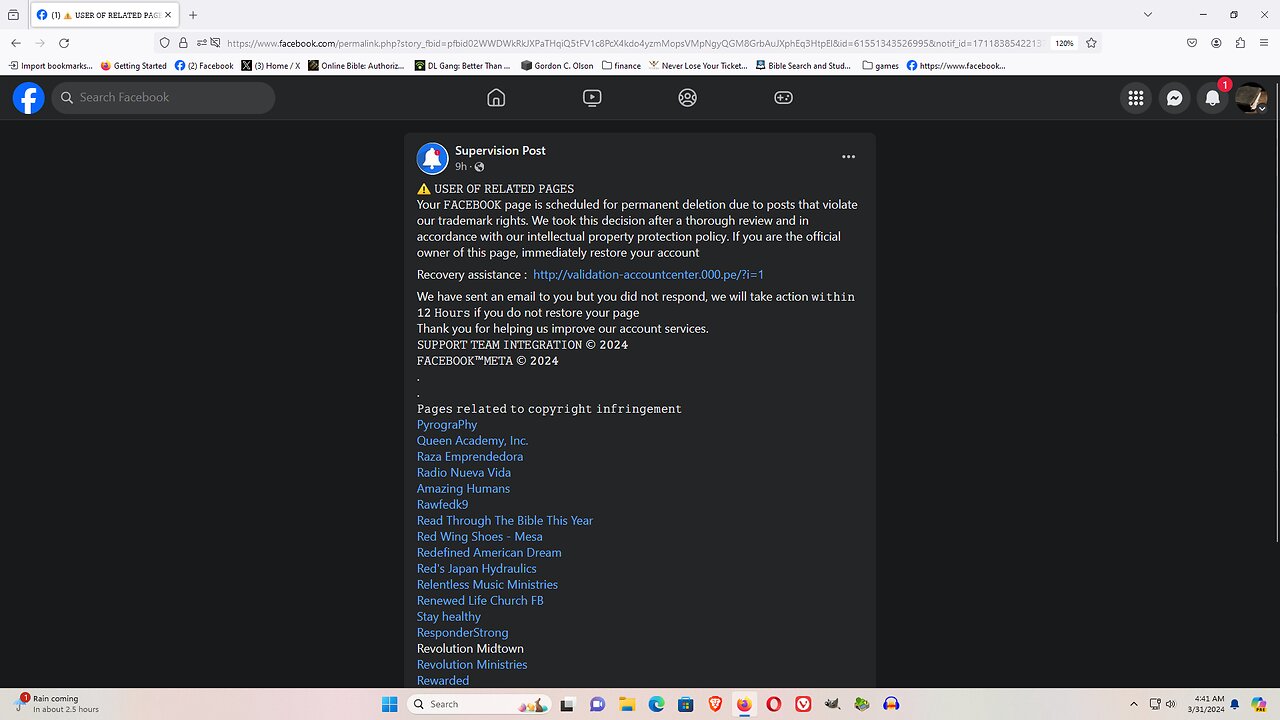This screenshot has width=1280, height=720.
Task: Open account menu from profile picture
Action: click(1251, 98)
